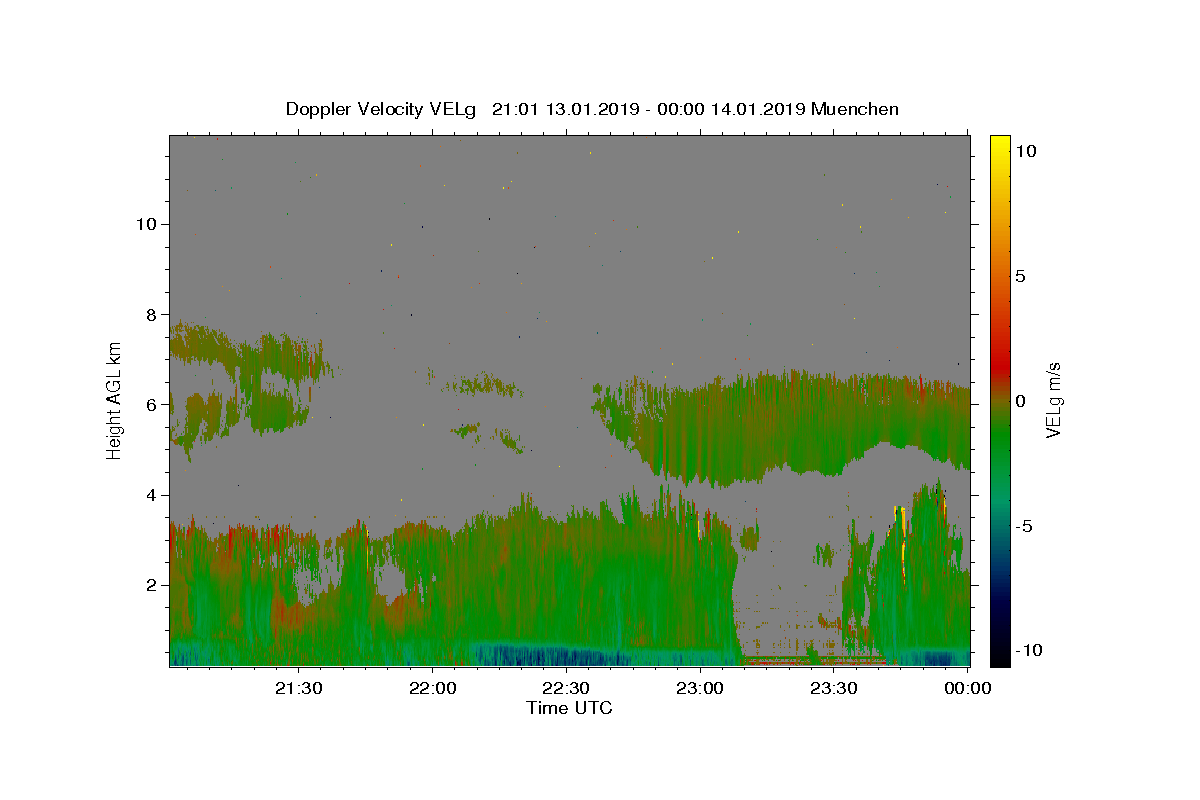Click the 23:30 time tick label

pos(832,688)
